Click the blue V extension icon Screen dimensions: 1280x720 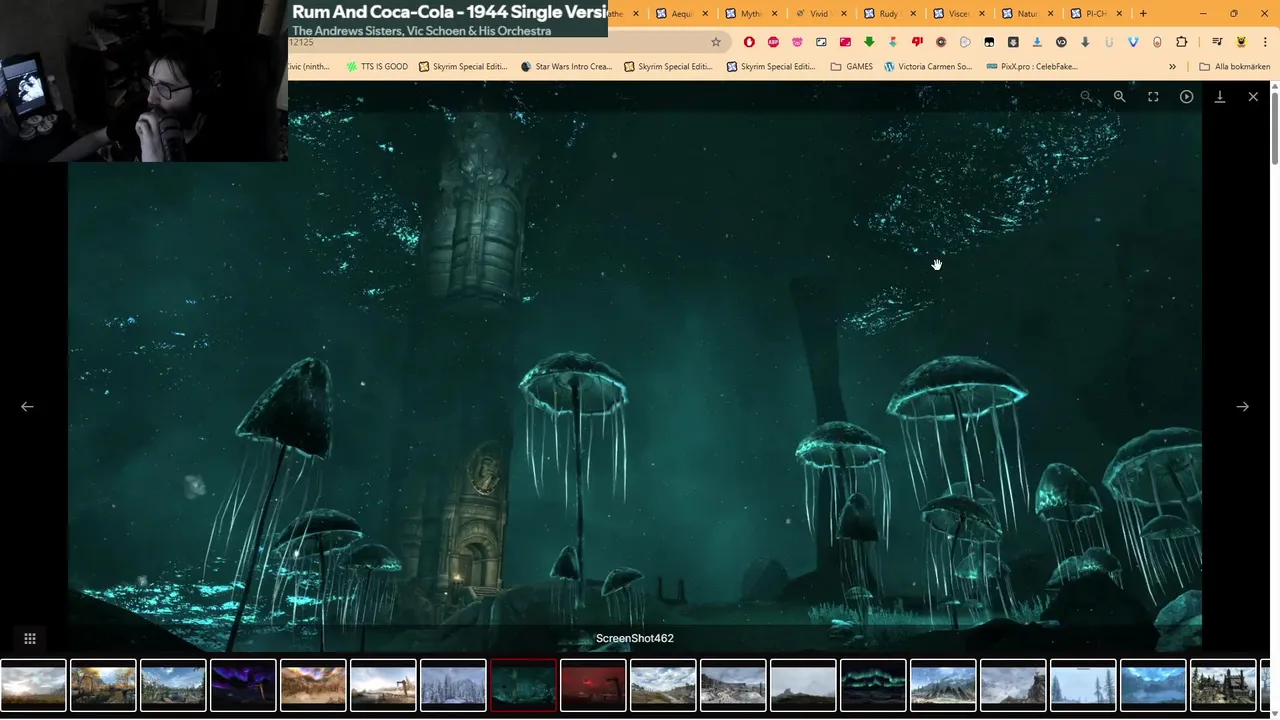pos(1133,42)
